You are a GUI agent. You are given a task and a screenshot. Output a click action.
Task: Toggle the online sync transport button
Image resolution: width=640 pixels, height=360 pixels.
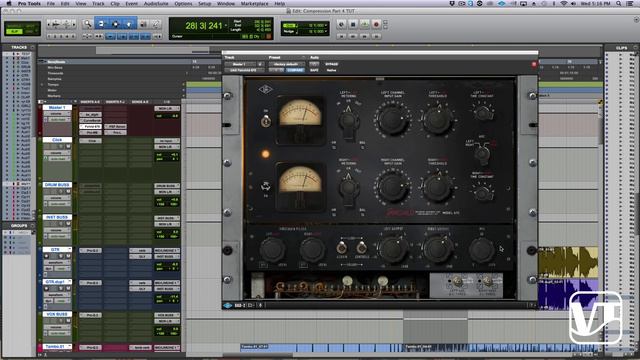point(341,24)
